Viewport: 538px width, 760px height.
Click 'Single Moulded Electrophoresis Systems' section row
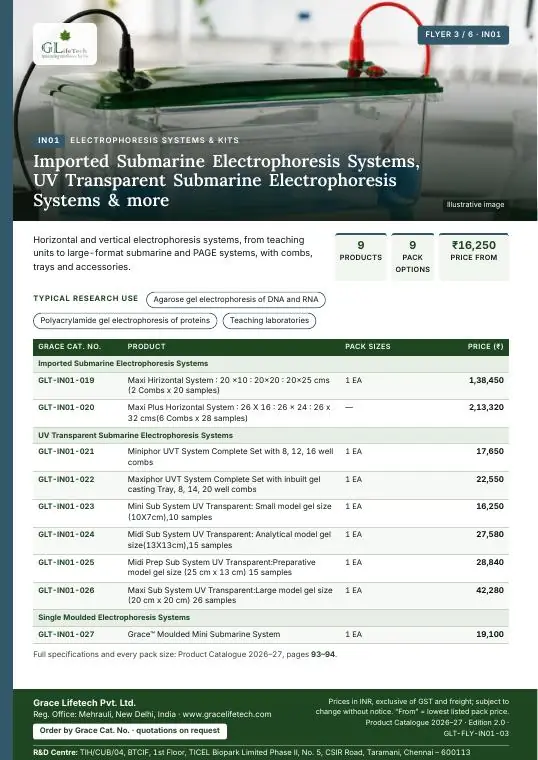271,618
